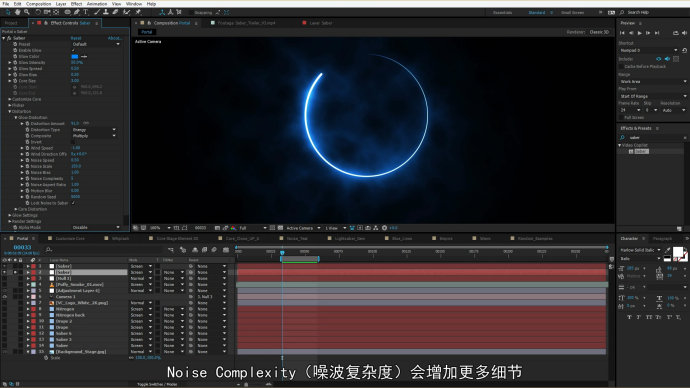Viewport: 690px width, 388px height.
Task: Toggle the Invert checkbox under Glow Distortion
Action: (x=73, y=142)
